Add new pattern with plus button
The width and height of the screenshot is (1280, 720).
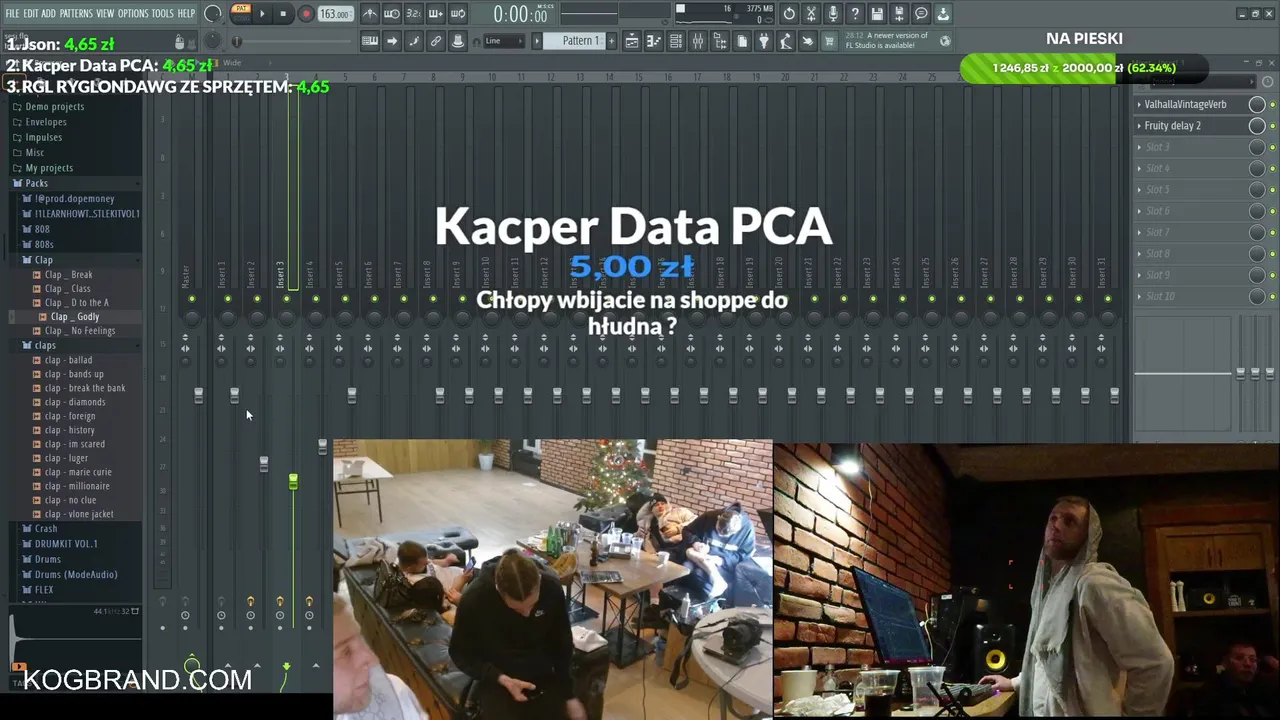pyautogui.click(x=609, y=41)
